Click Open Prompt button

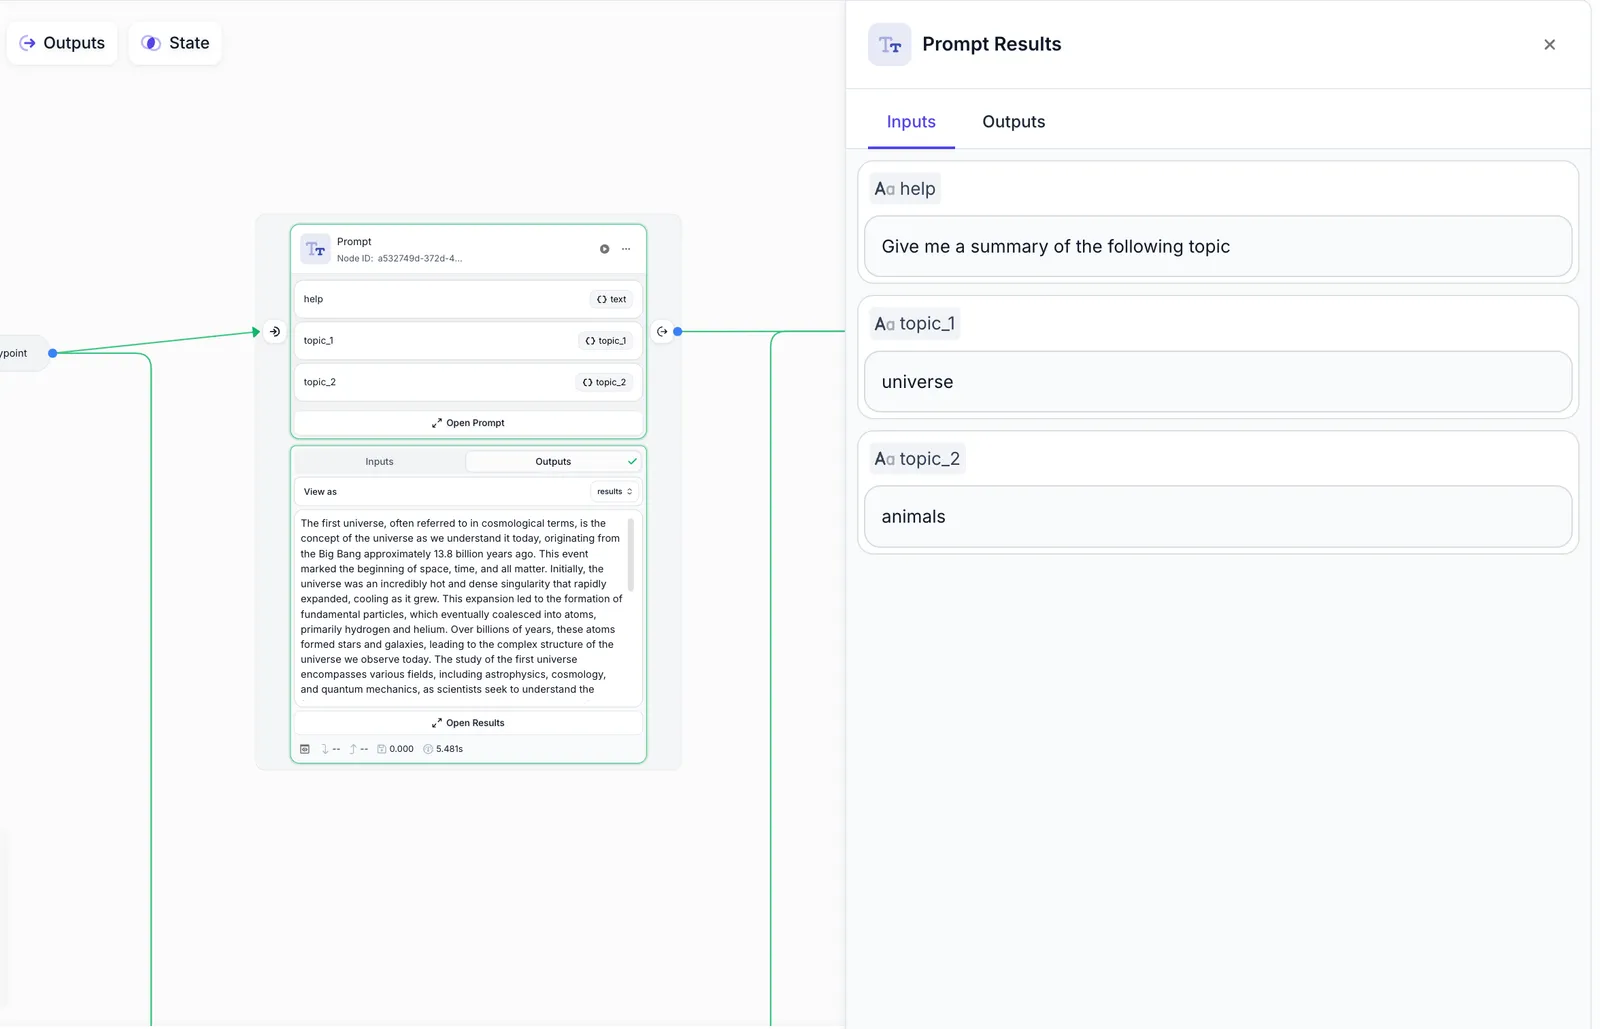tap(468, 423)
